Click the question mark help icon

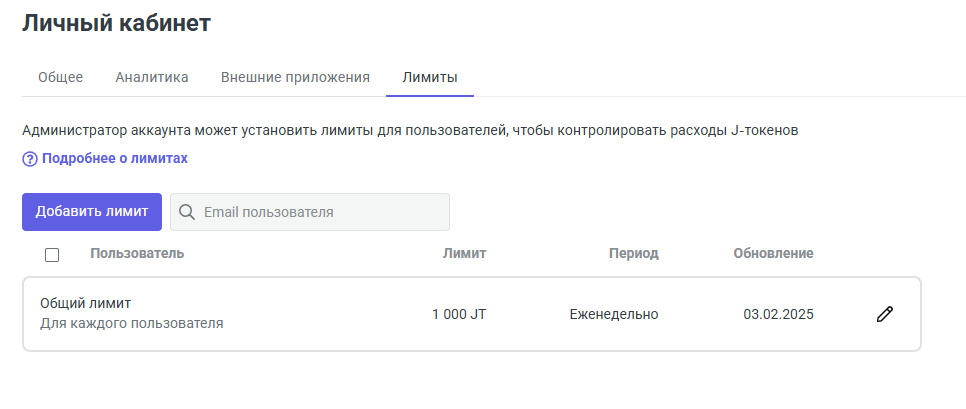point(30,159)
